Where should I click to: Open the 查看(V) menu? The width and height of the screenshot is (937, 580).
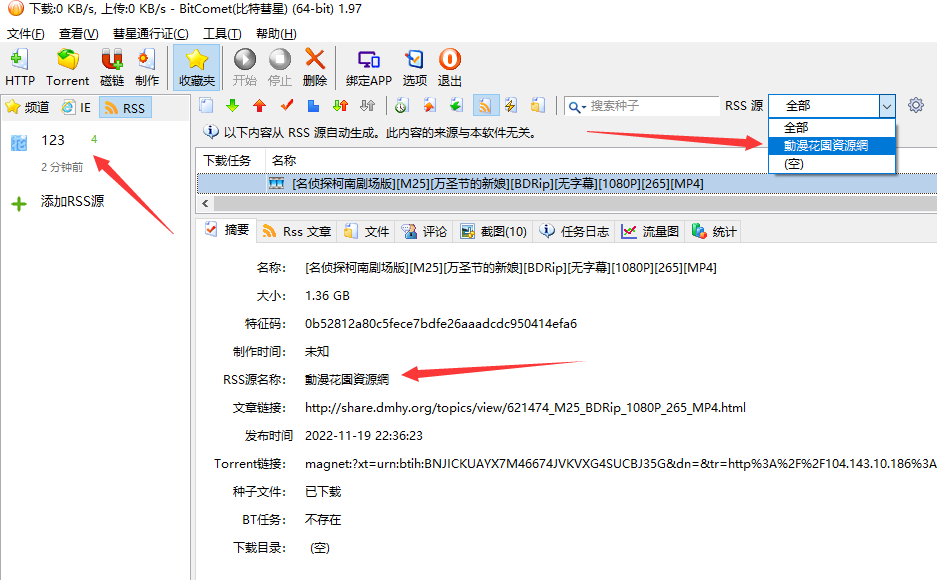(x=78, y=33)
